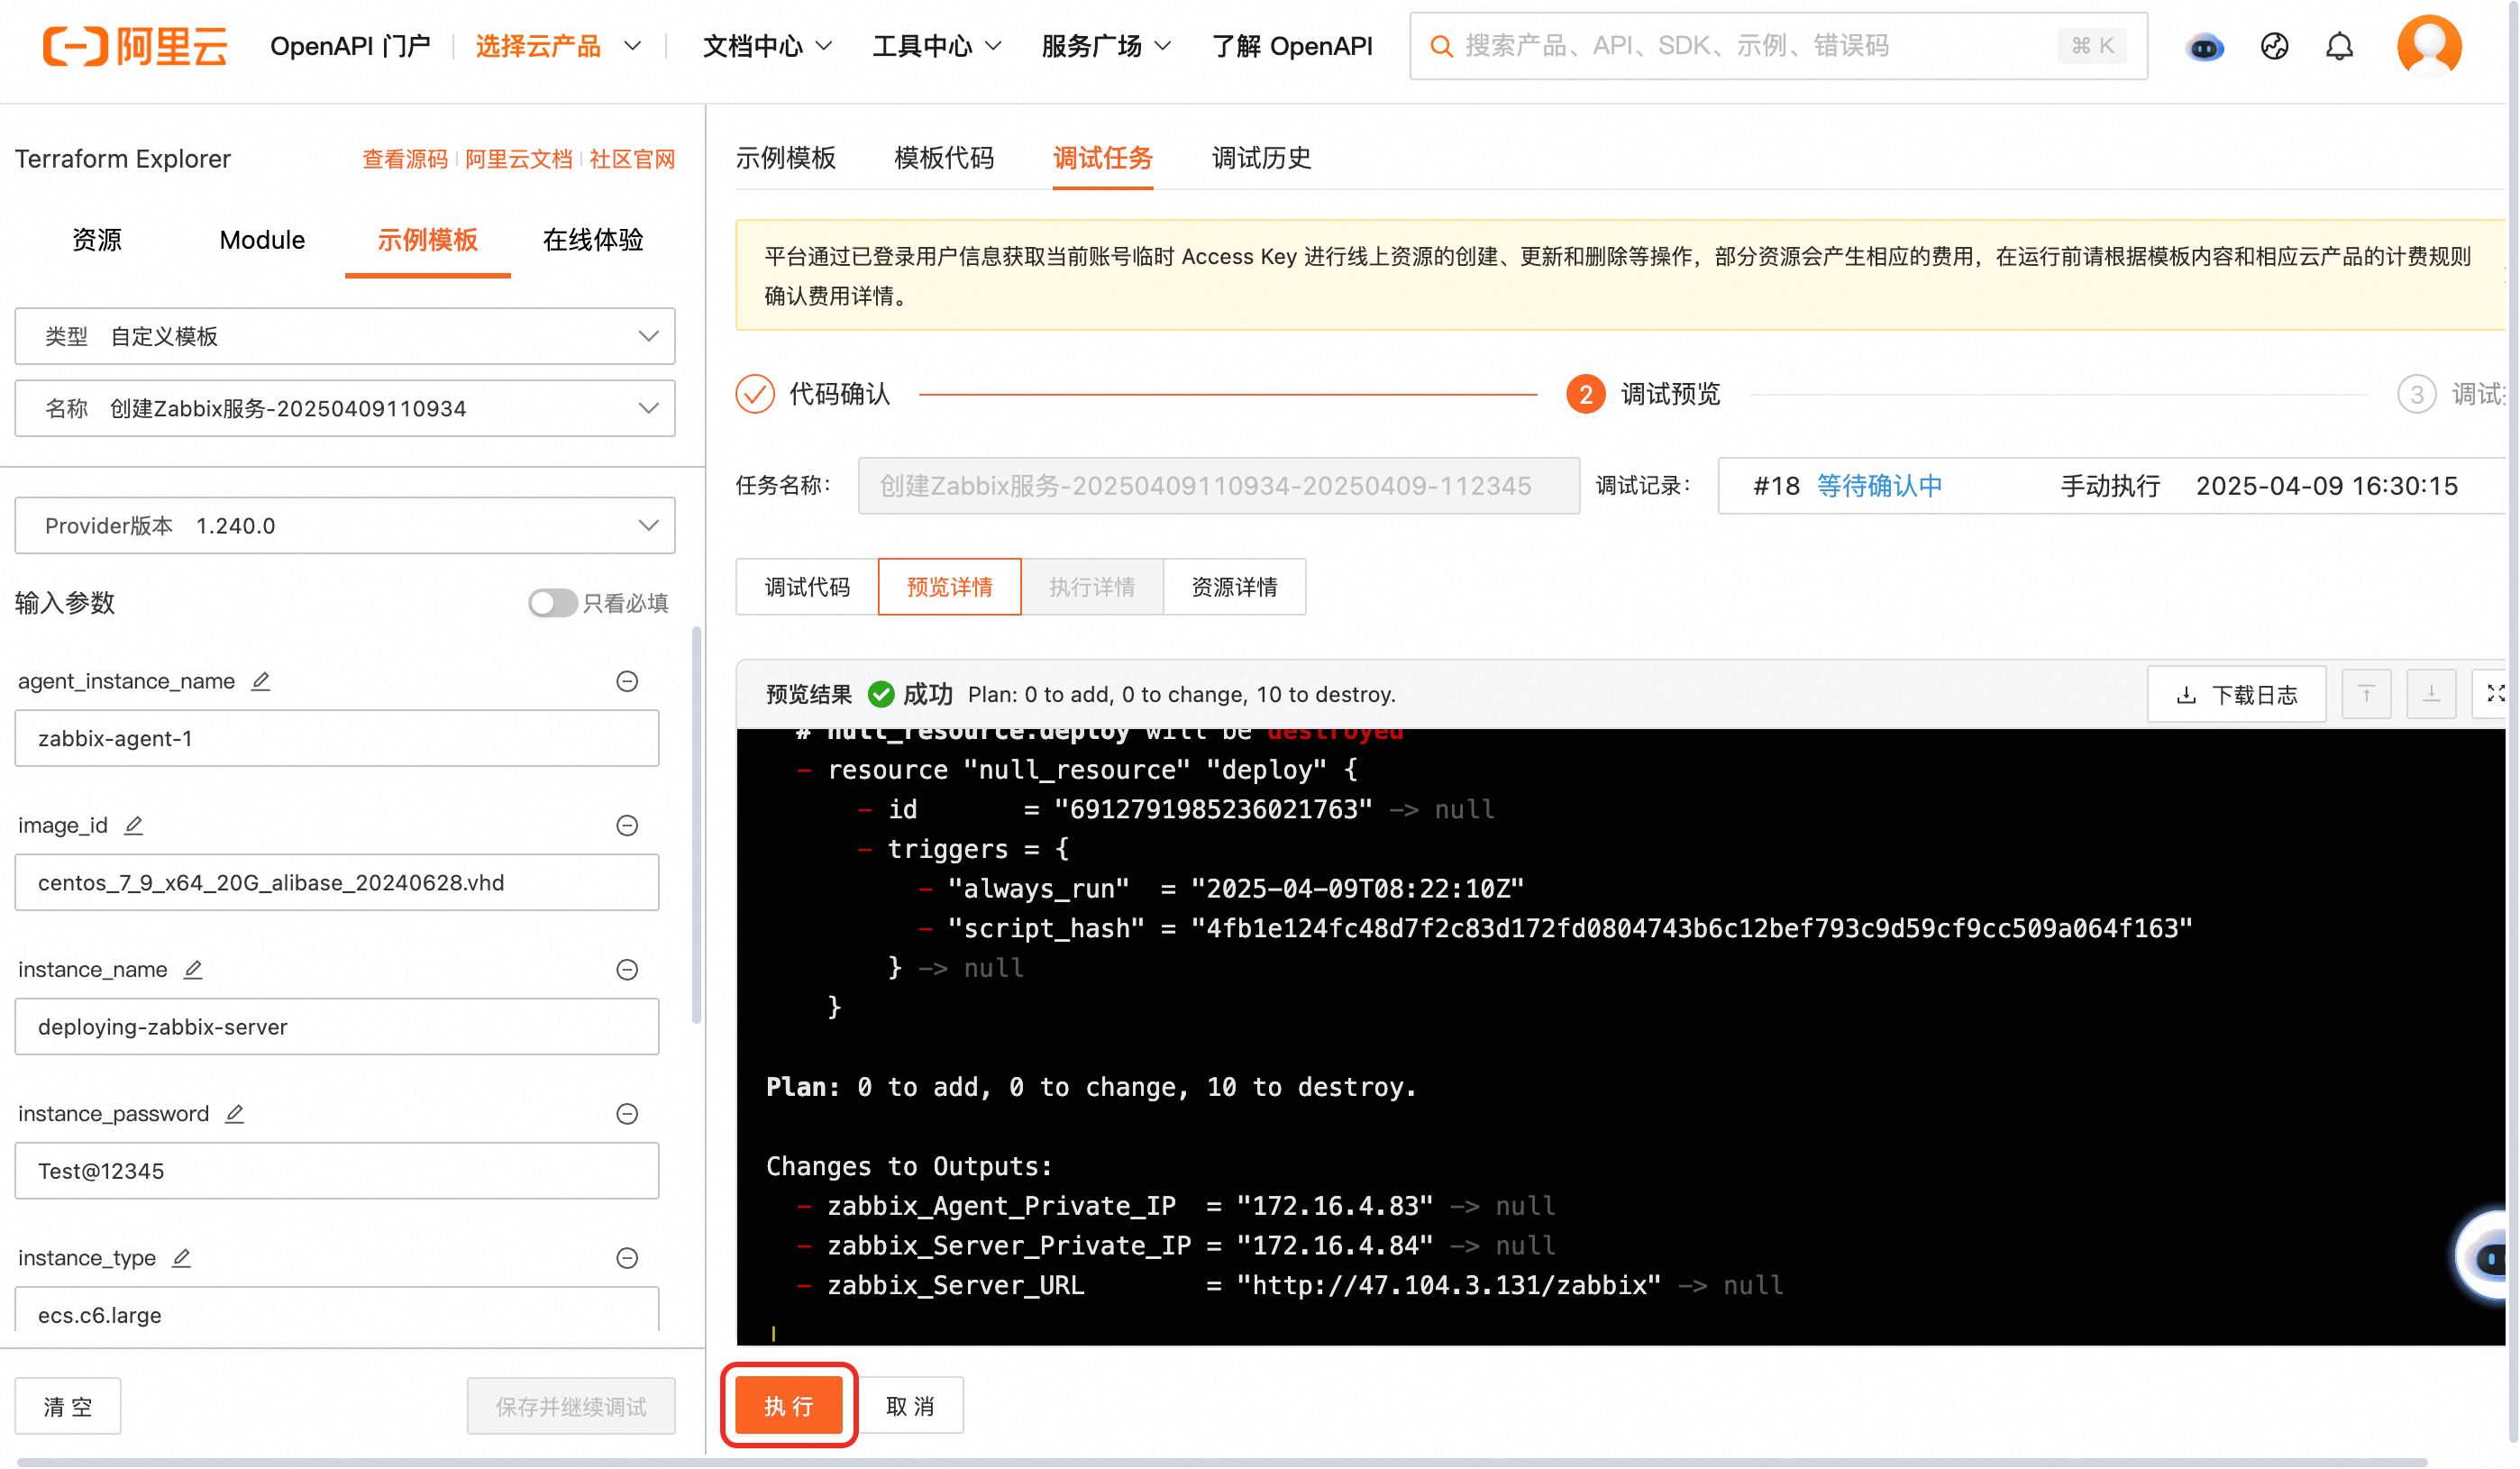Remove the instance_password parameter
This screenshot has width=2520, height=1469.
(x=627, y=1113)
